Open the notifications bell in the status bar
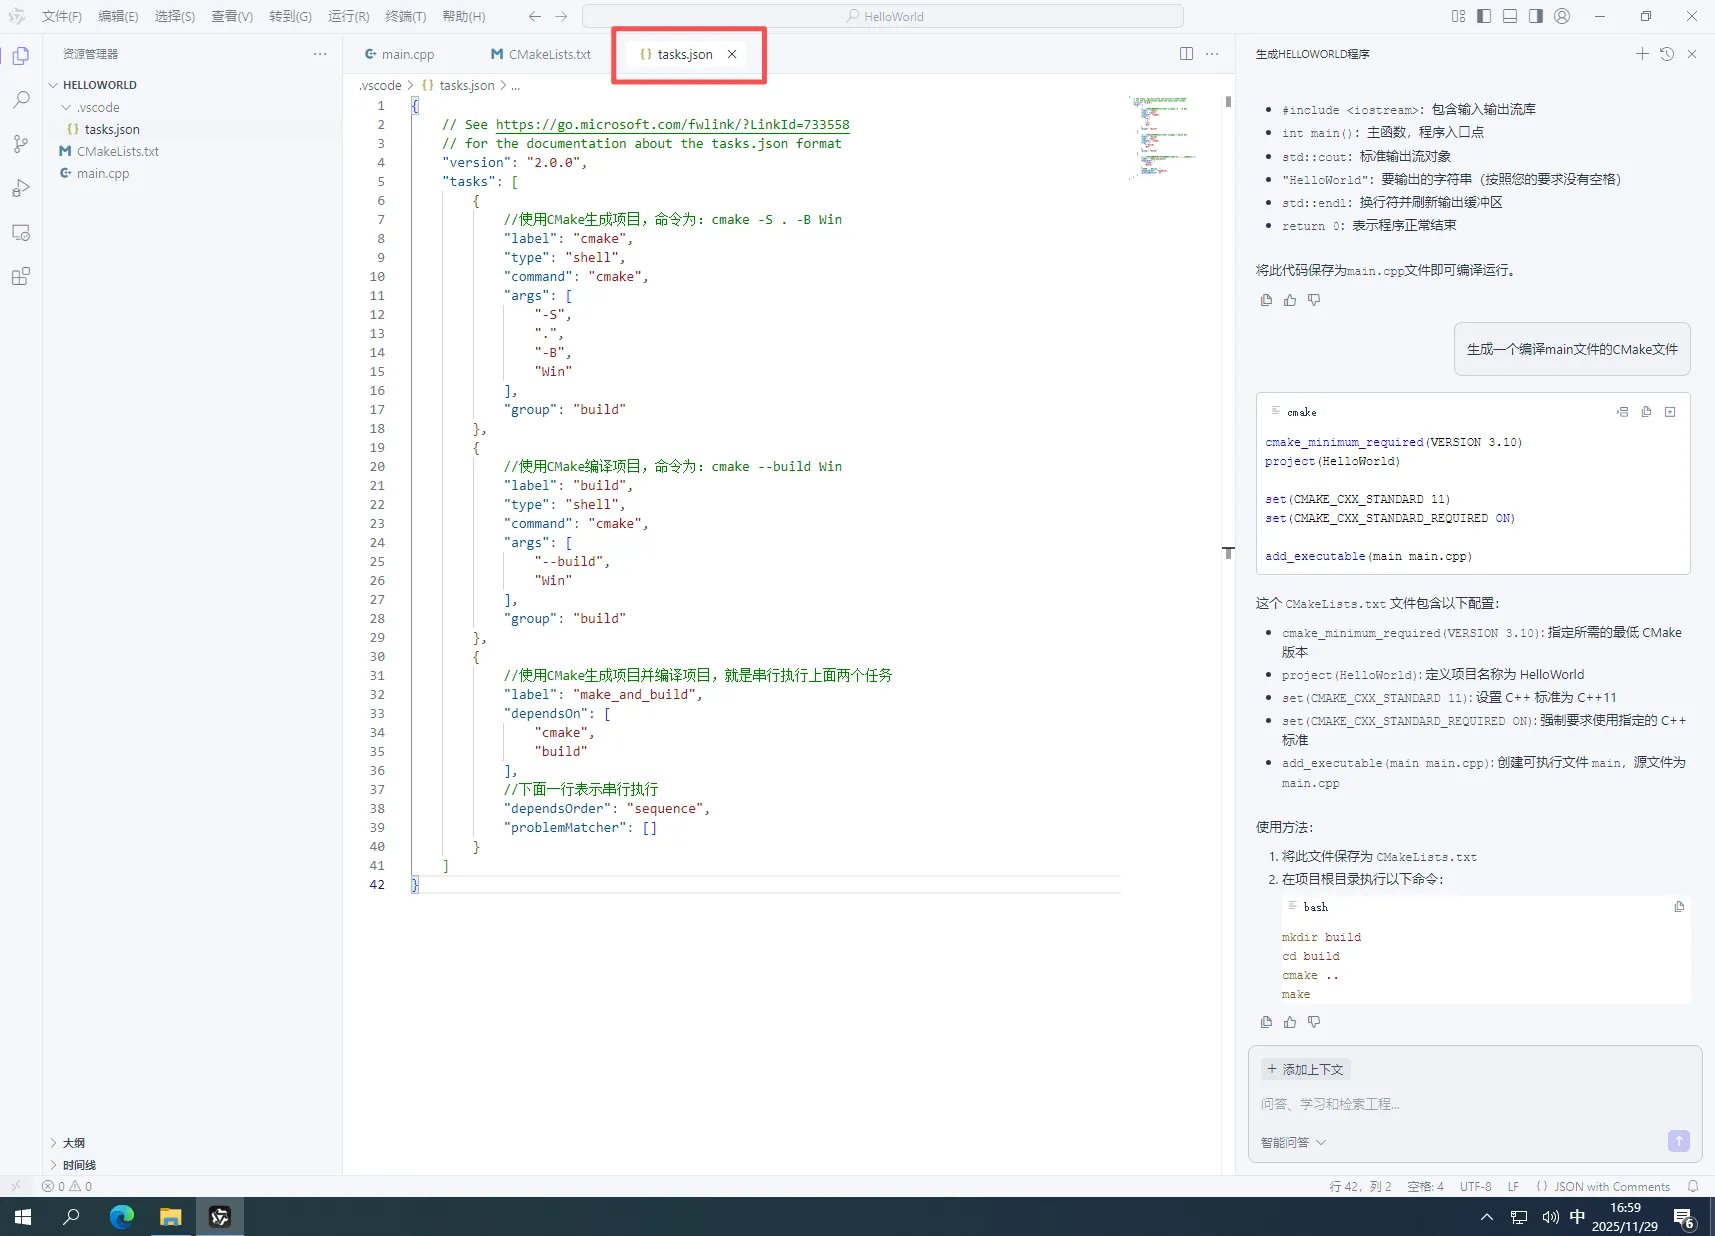 point(1693,1187)
